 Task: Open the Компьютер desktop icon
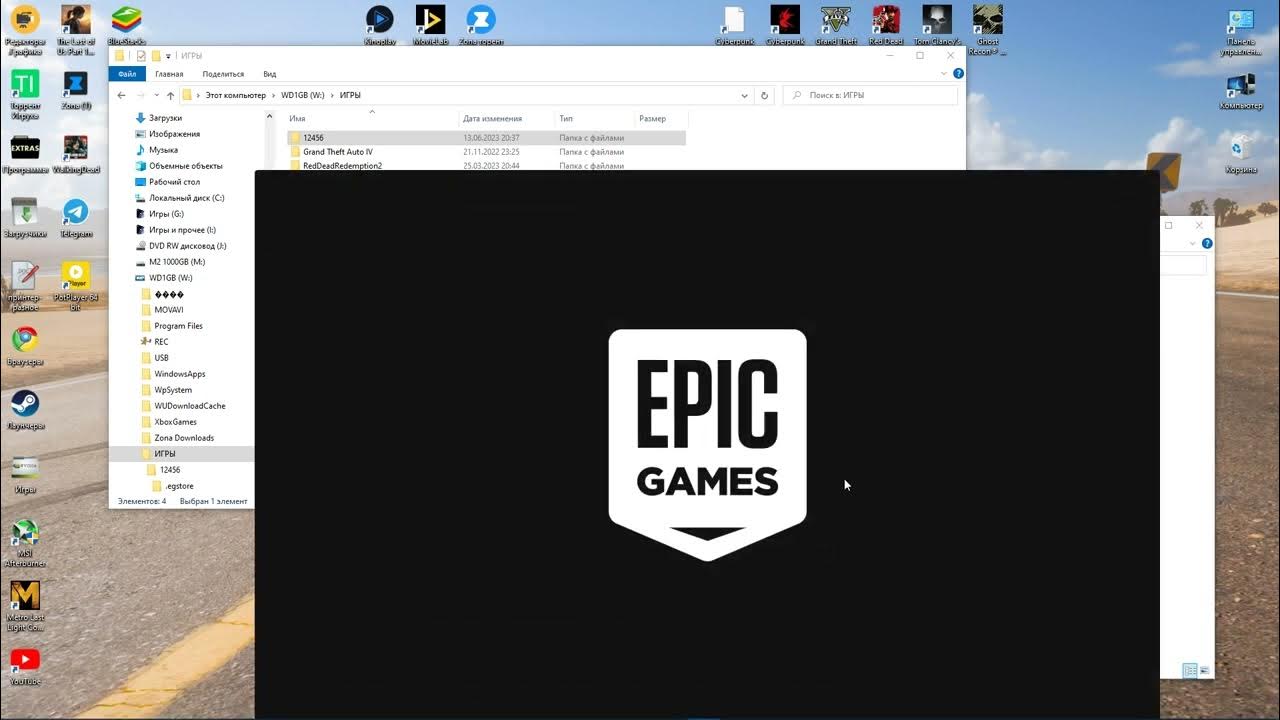[x=1241, y=90]
